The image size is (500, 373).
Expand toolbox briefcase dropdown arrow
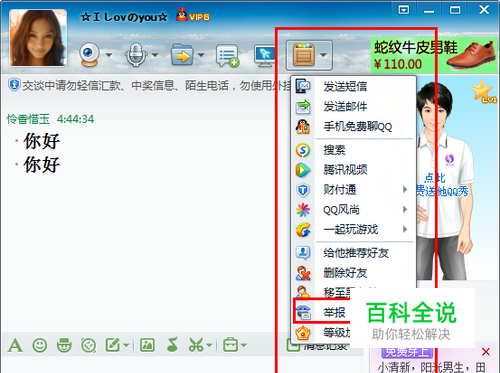[x=243, y=345]
